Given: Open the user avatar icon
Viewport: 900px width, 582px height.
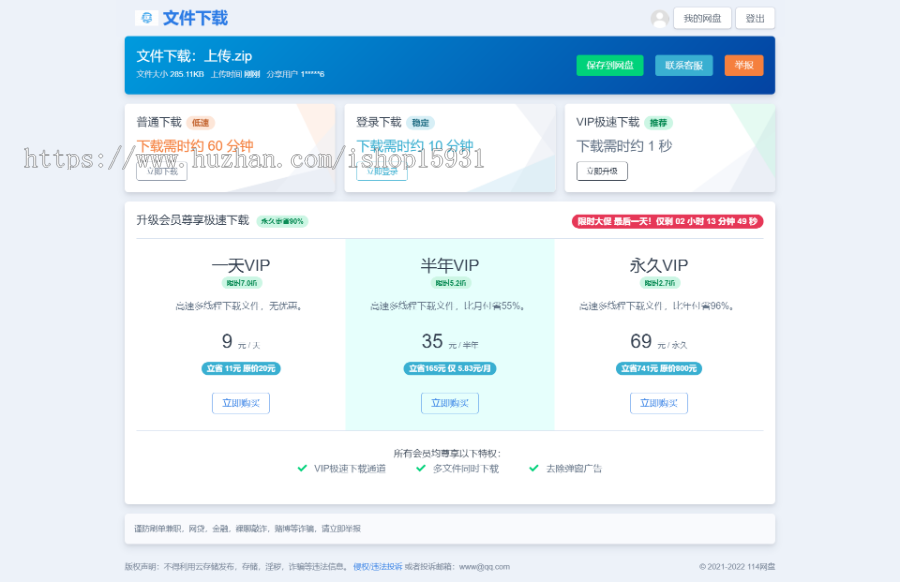Looking at the screenshot, I should (x=660, y=18).
